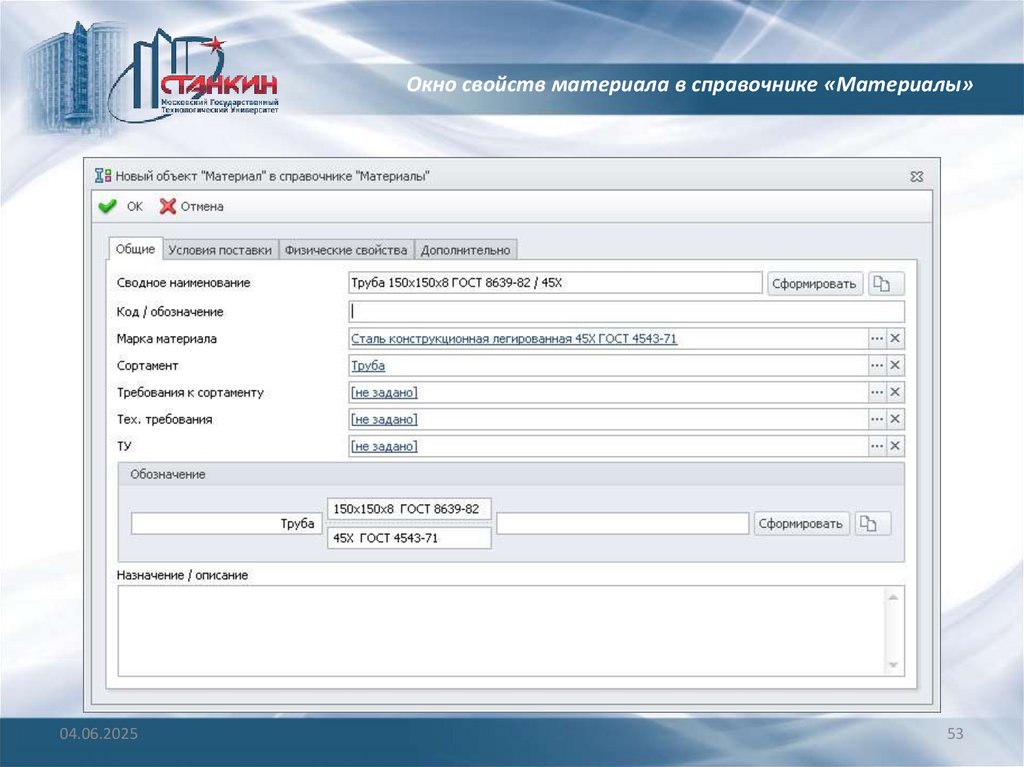Viewport: 1024px width, 767px height.
Task: Open the Сталь конструкционная легированная 45Х link
Action: (x=514, y=338)
